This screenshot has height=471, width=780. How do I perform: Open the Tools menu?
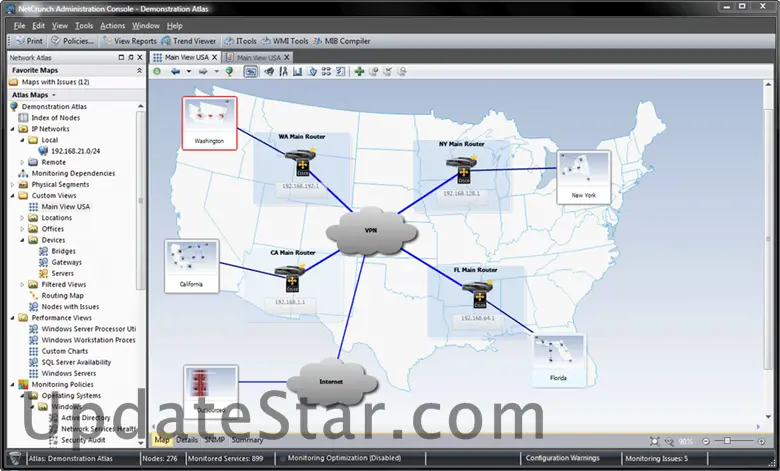tap(84, 25)
